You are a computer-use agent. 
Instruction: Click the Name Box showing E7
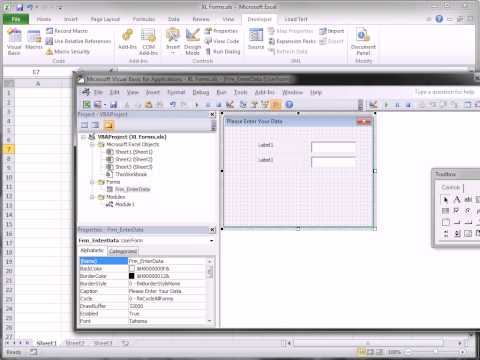(36, 72)
